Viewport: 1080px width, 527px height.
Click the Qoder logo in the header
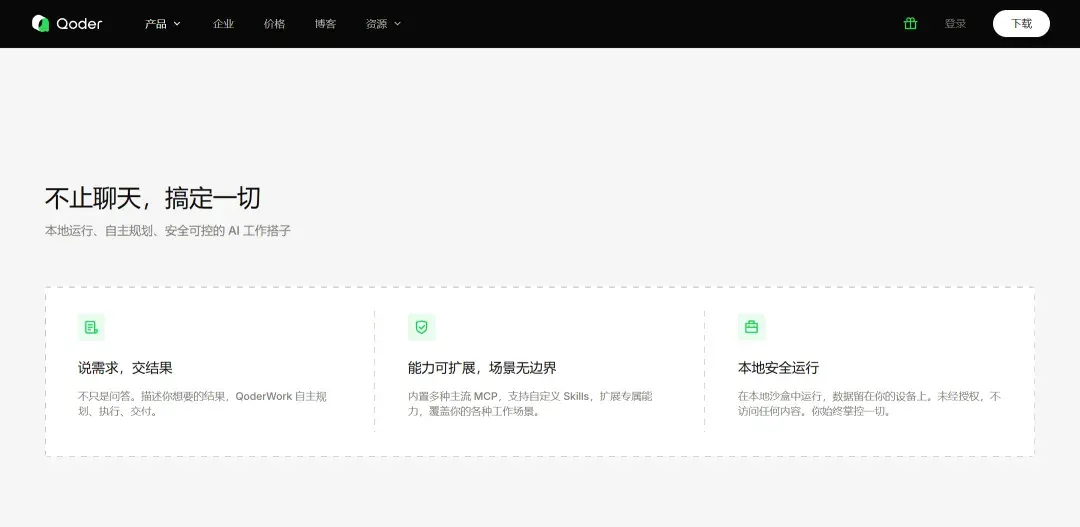(x=67, y=23)
